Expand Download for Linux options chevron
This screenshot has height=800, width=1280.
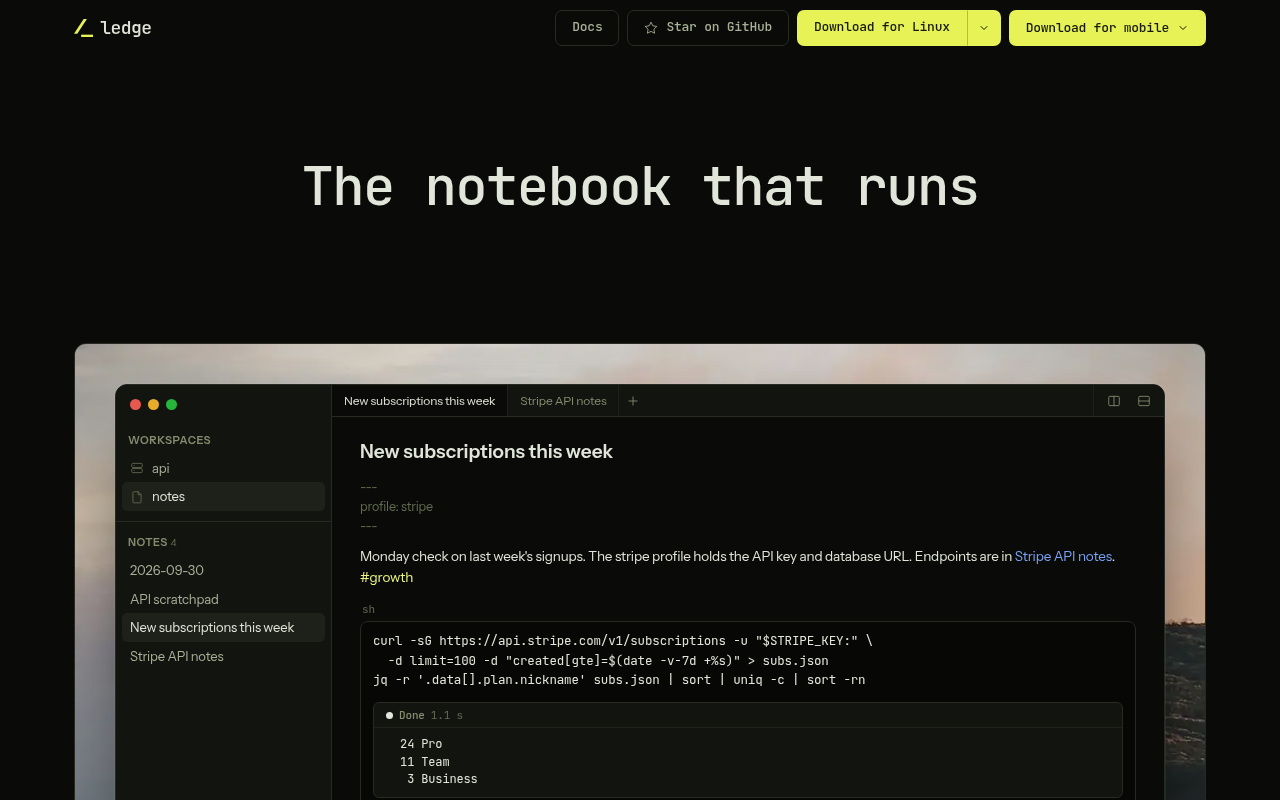coord(984,28)
